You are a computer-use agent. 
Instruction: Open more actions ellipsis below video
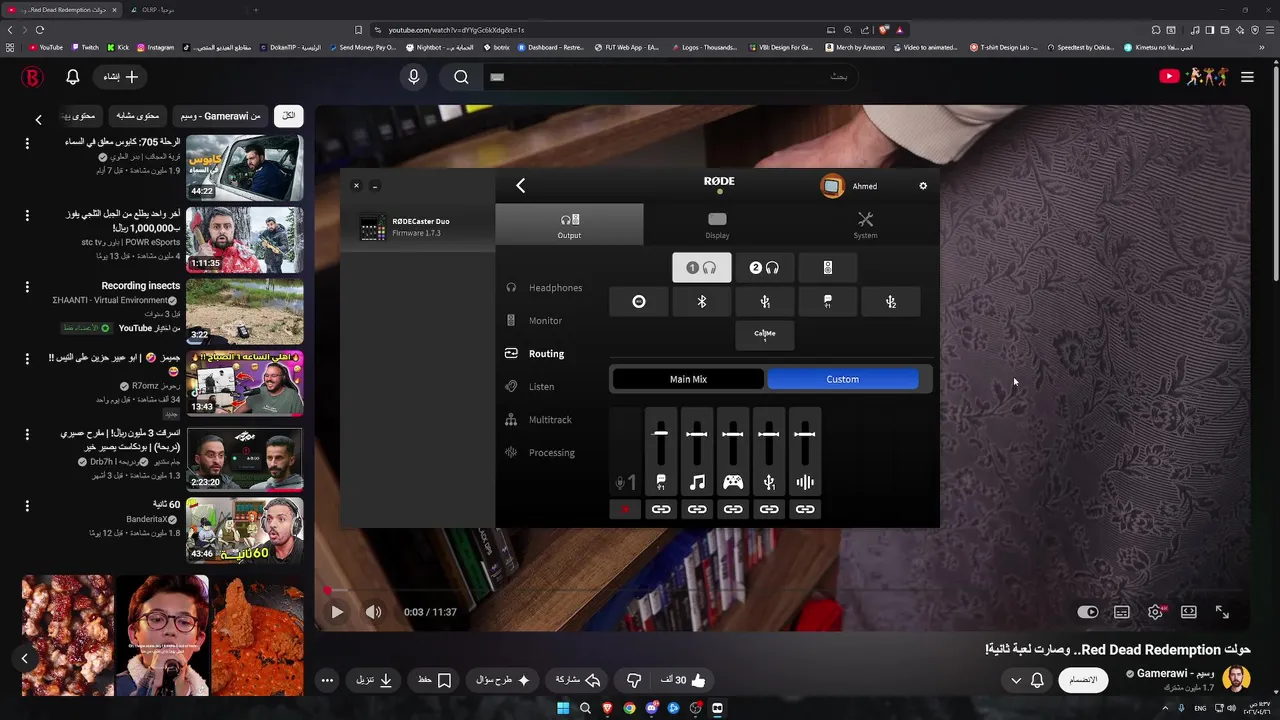(x=327, y=680)
